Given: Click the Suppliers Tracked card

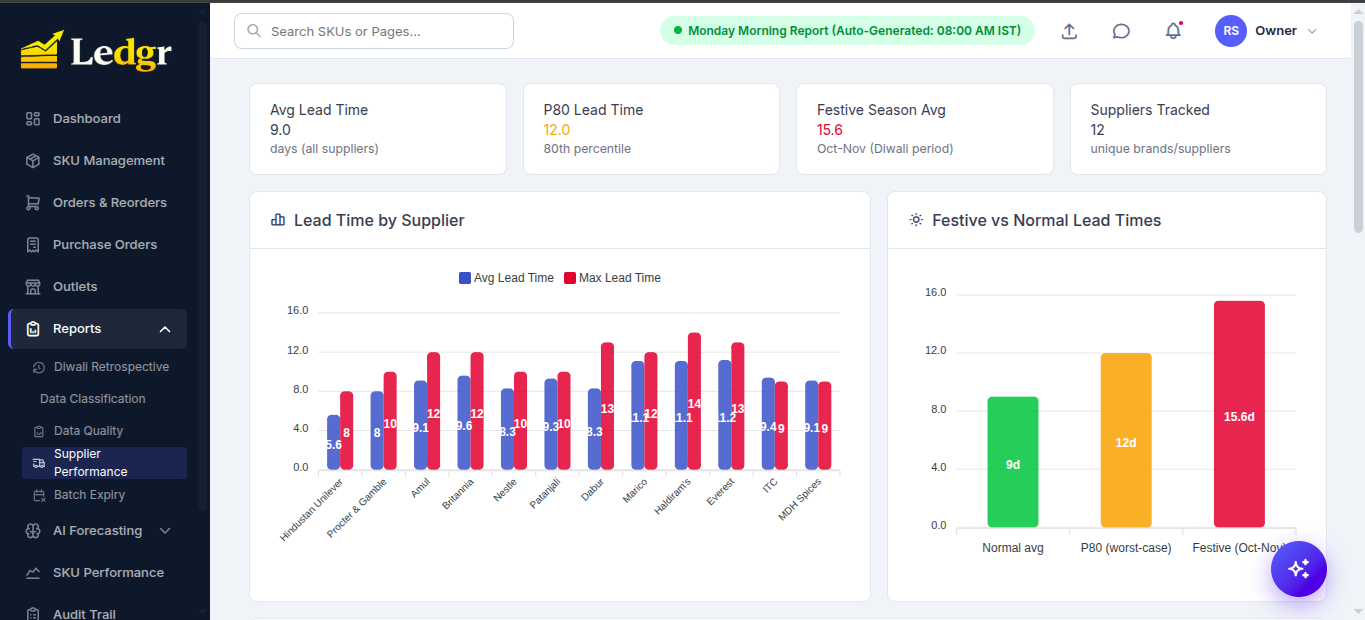Looking at the screenshot, I should (x=1198, y=129).
